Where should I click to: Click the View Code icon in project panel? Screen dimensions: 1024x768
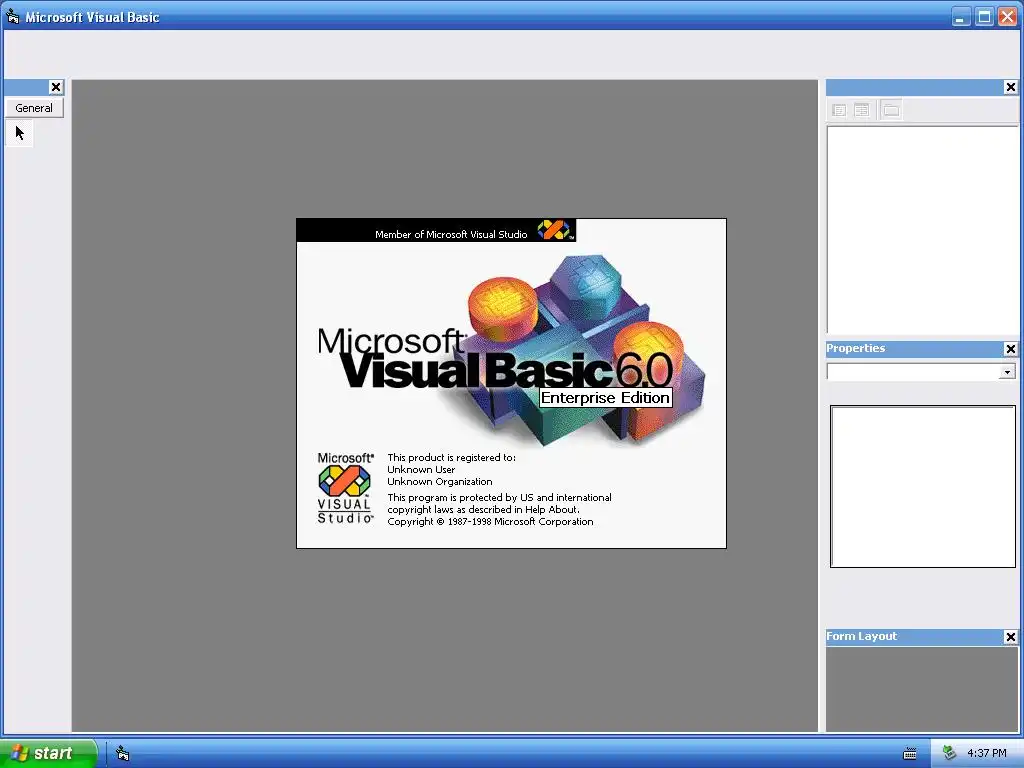pyautogui.click(x=839, y=110)
